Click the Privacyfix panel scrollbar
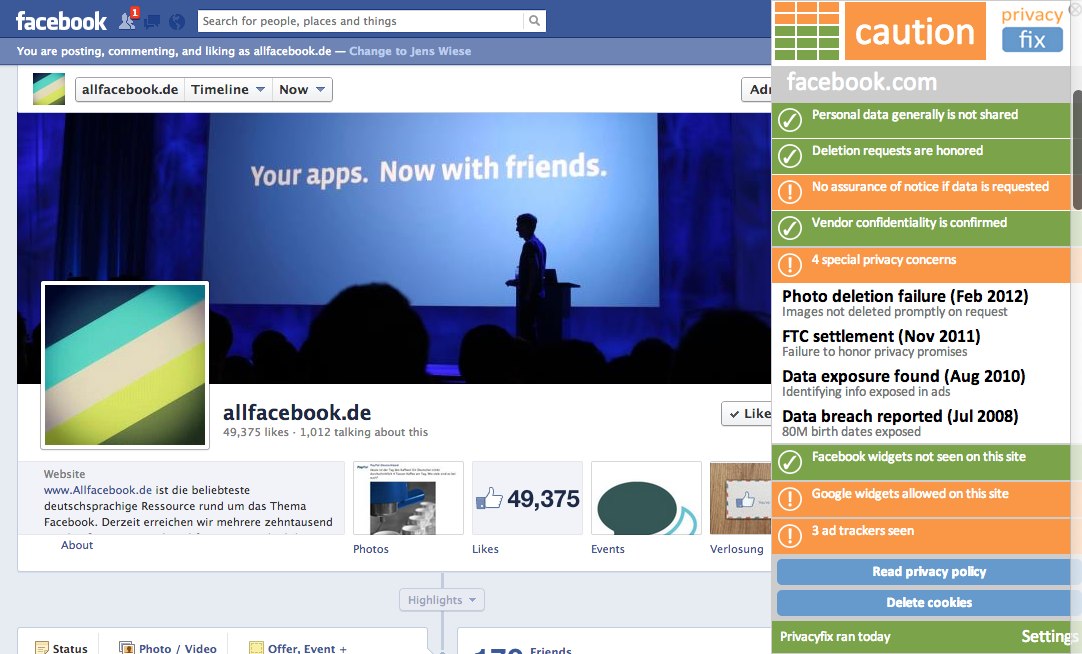The image size is (1082, 654). pos(1076,149)
